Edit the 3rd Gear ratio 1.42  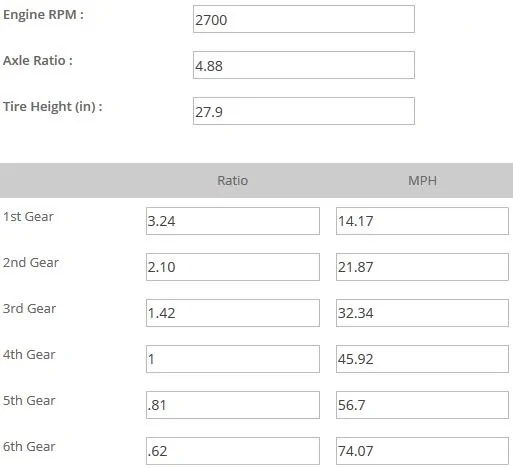[233, 313]
